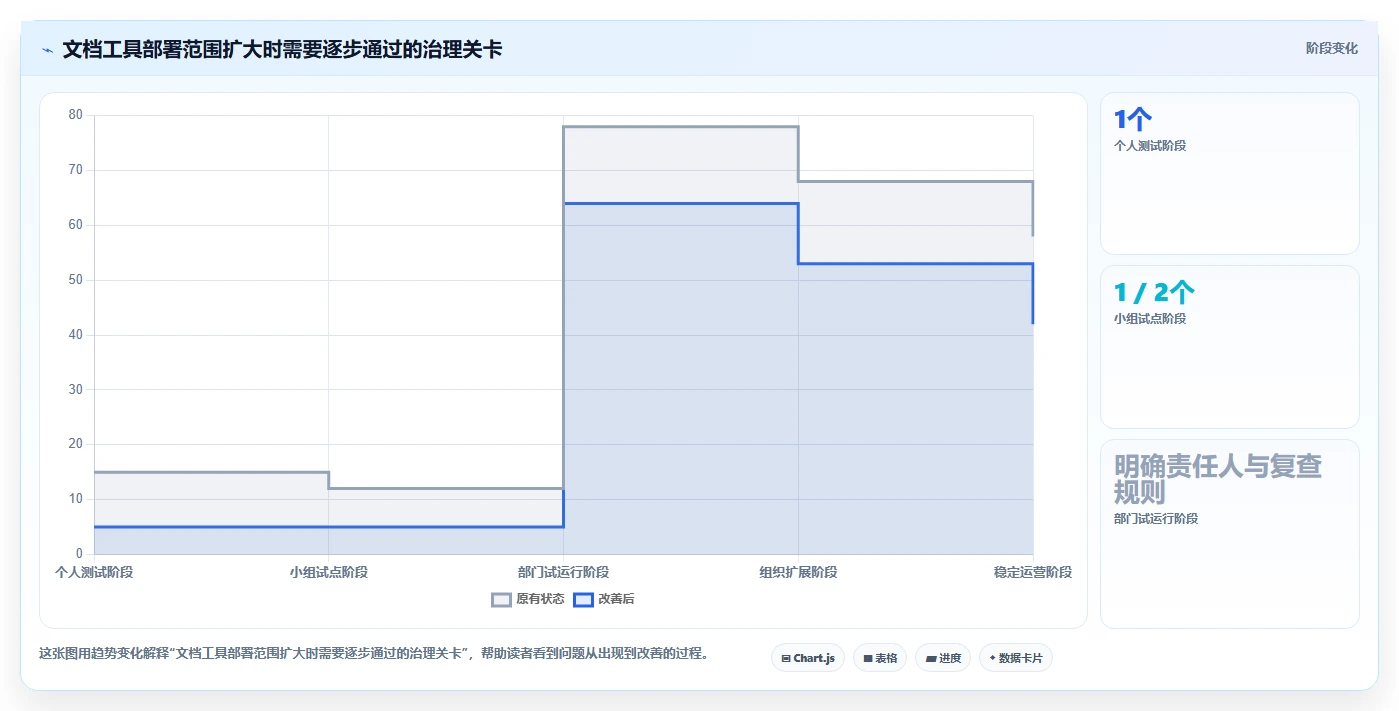
Task: Select the 明确责任人与复查规则 card
Action: [1230, 534]
